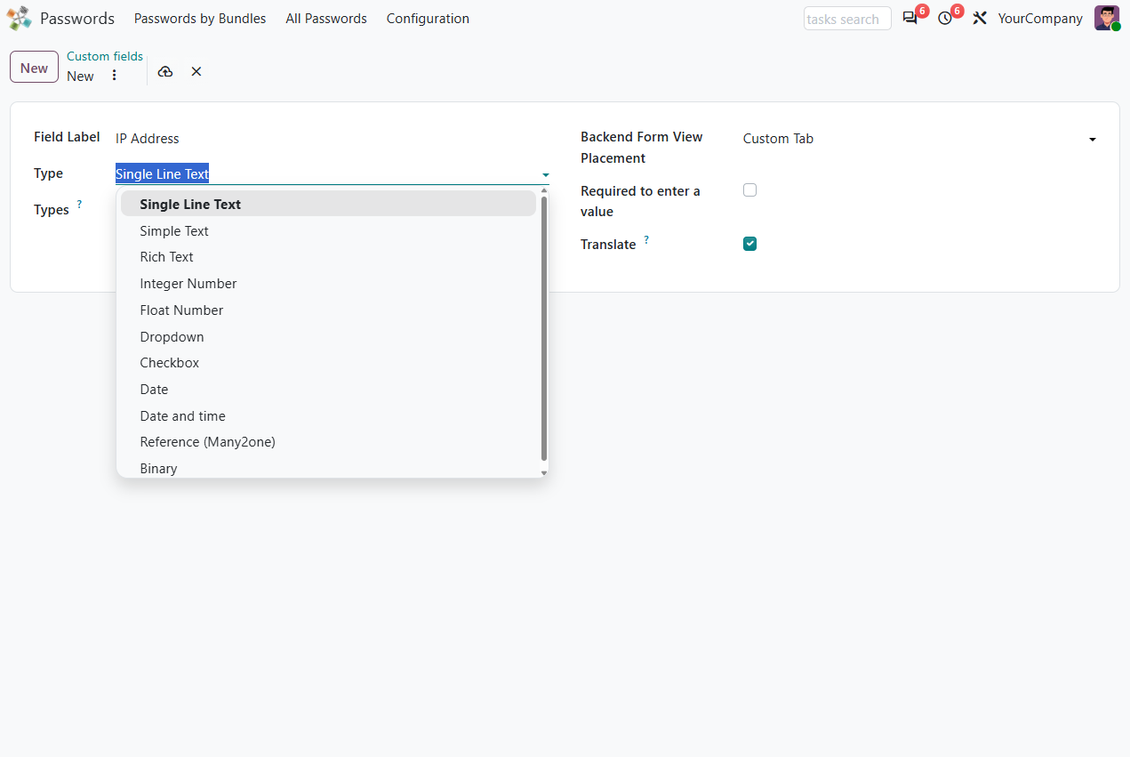Open the activities clock icon
Viewport: 1130px width, 757px height.
coord(945,18)
